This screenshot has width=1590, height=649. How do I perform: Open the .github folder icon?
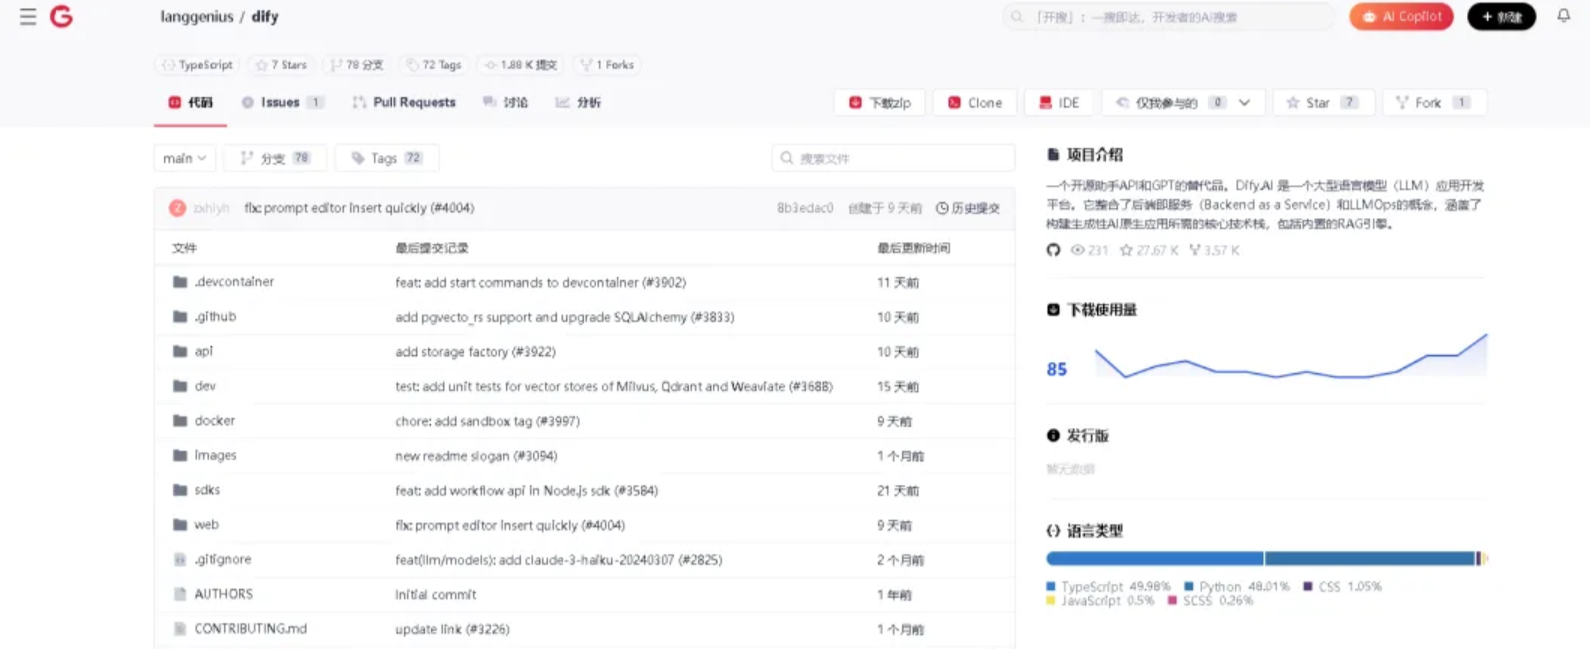coord(180,317)
